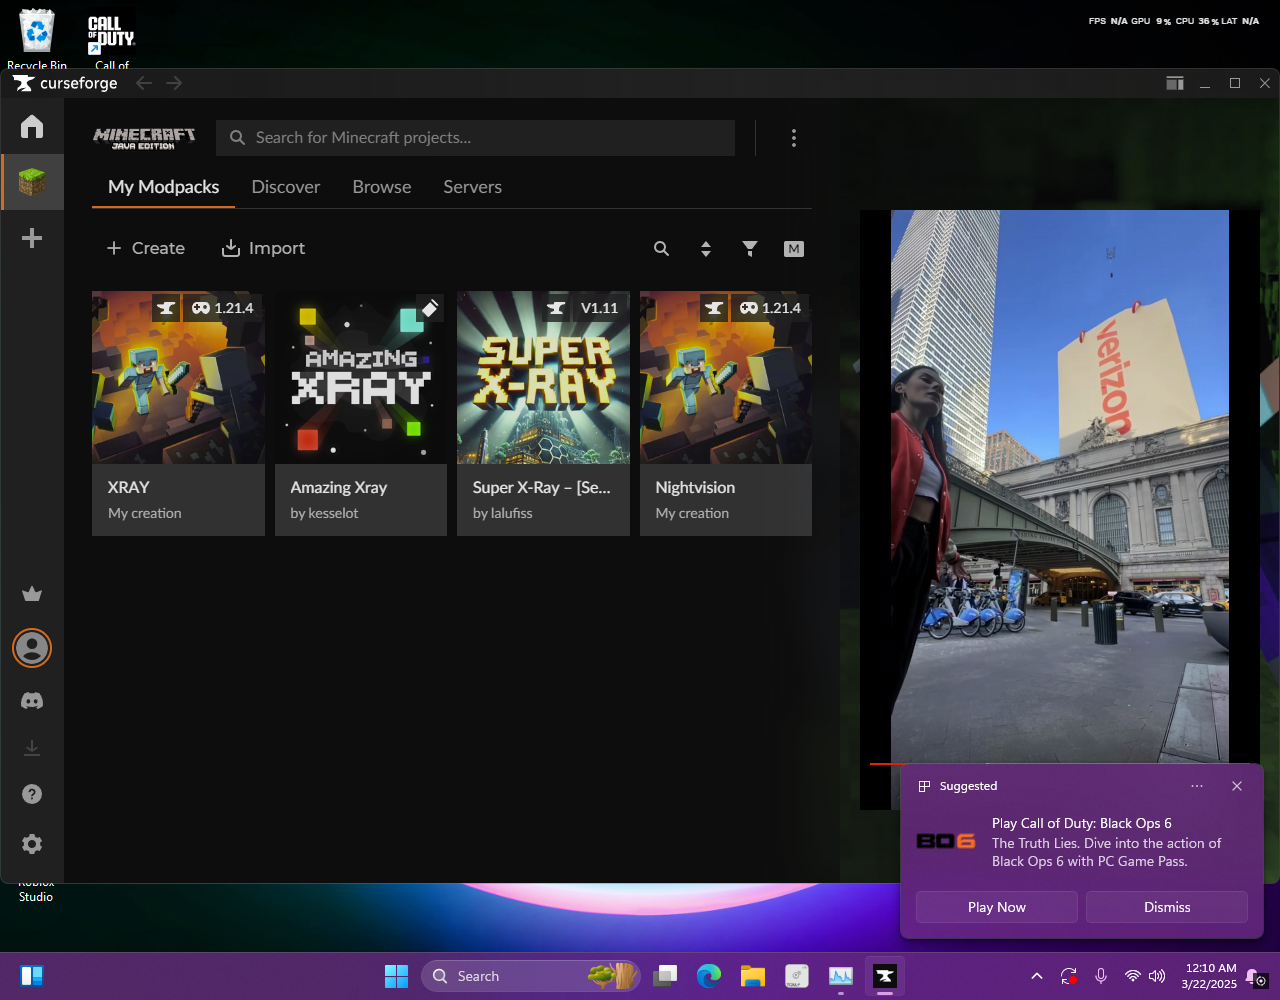
Task: Open the CurseForge taskbar icon
Action: 885,976
